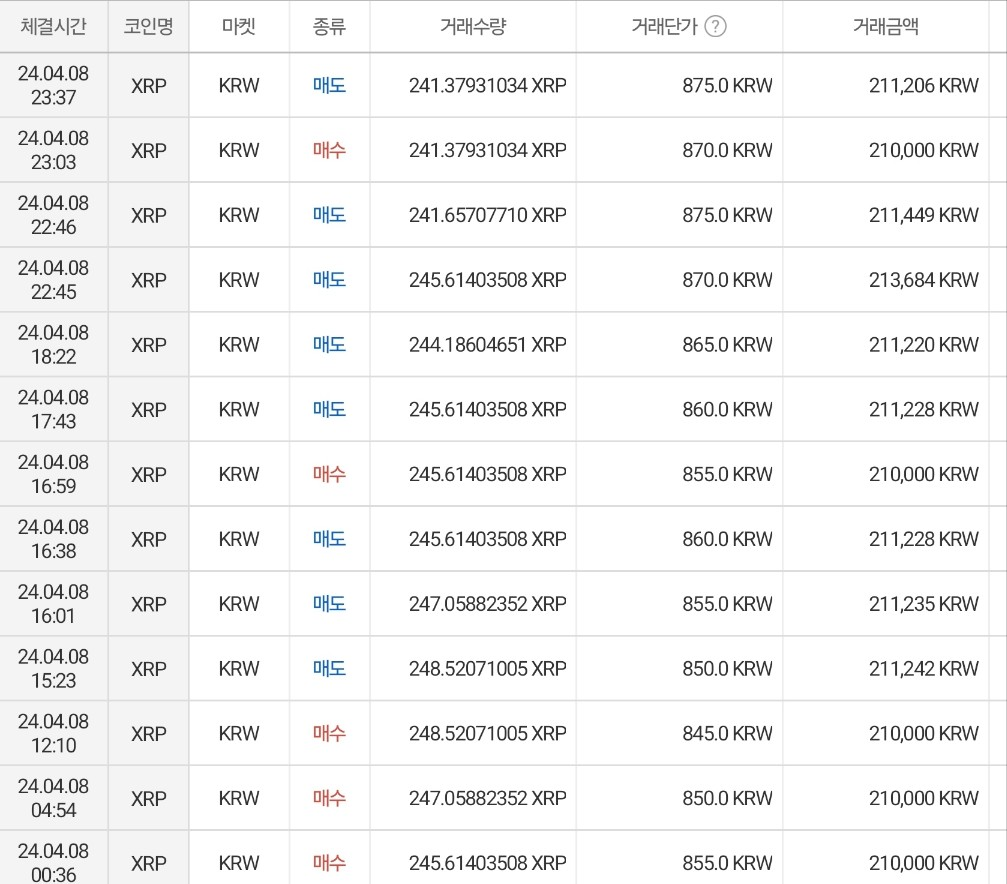Viewport: 1007px width, 884px height.
Task: Click 211,228 KRW in the 16:38 row
Action: pos(924,539)
